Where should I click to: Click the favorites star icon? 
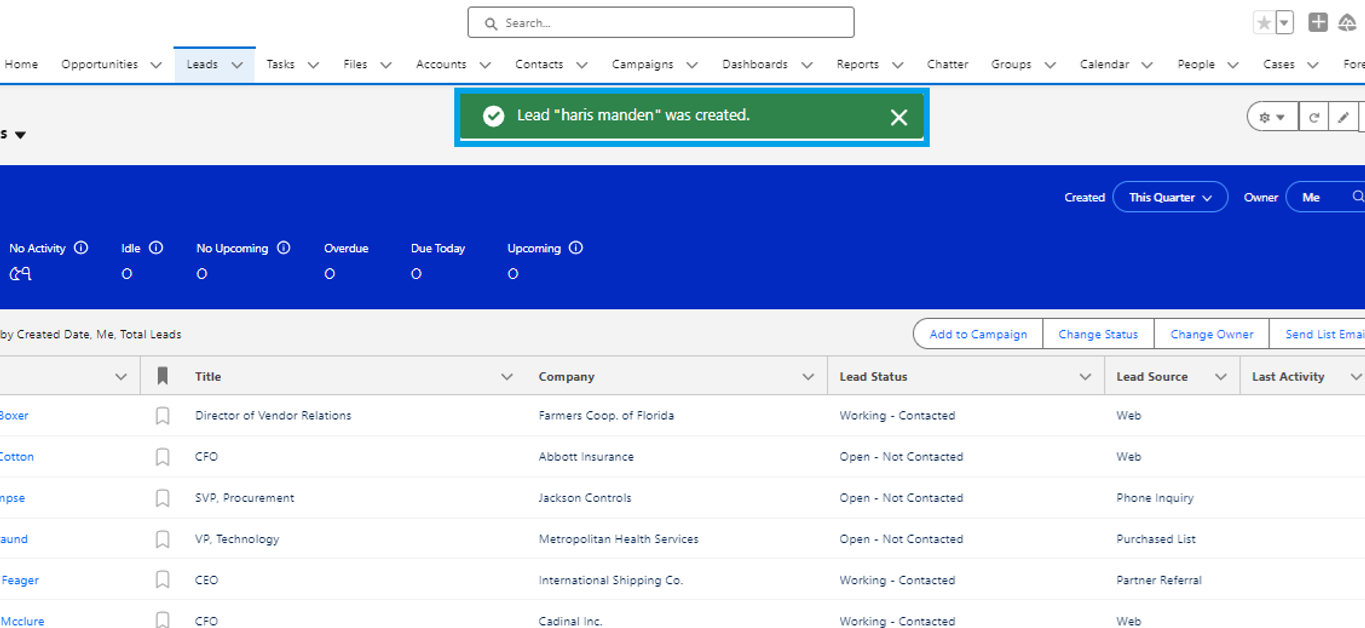(1262, 21)
